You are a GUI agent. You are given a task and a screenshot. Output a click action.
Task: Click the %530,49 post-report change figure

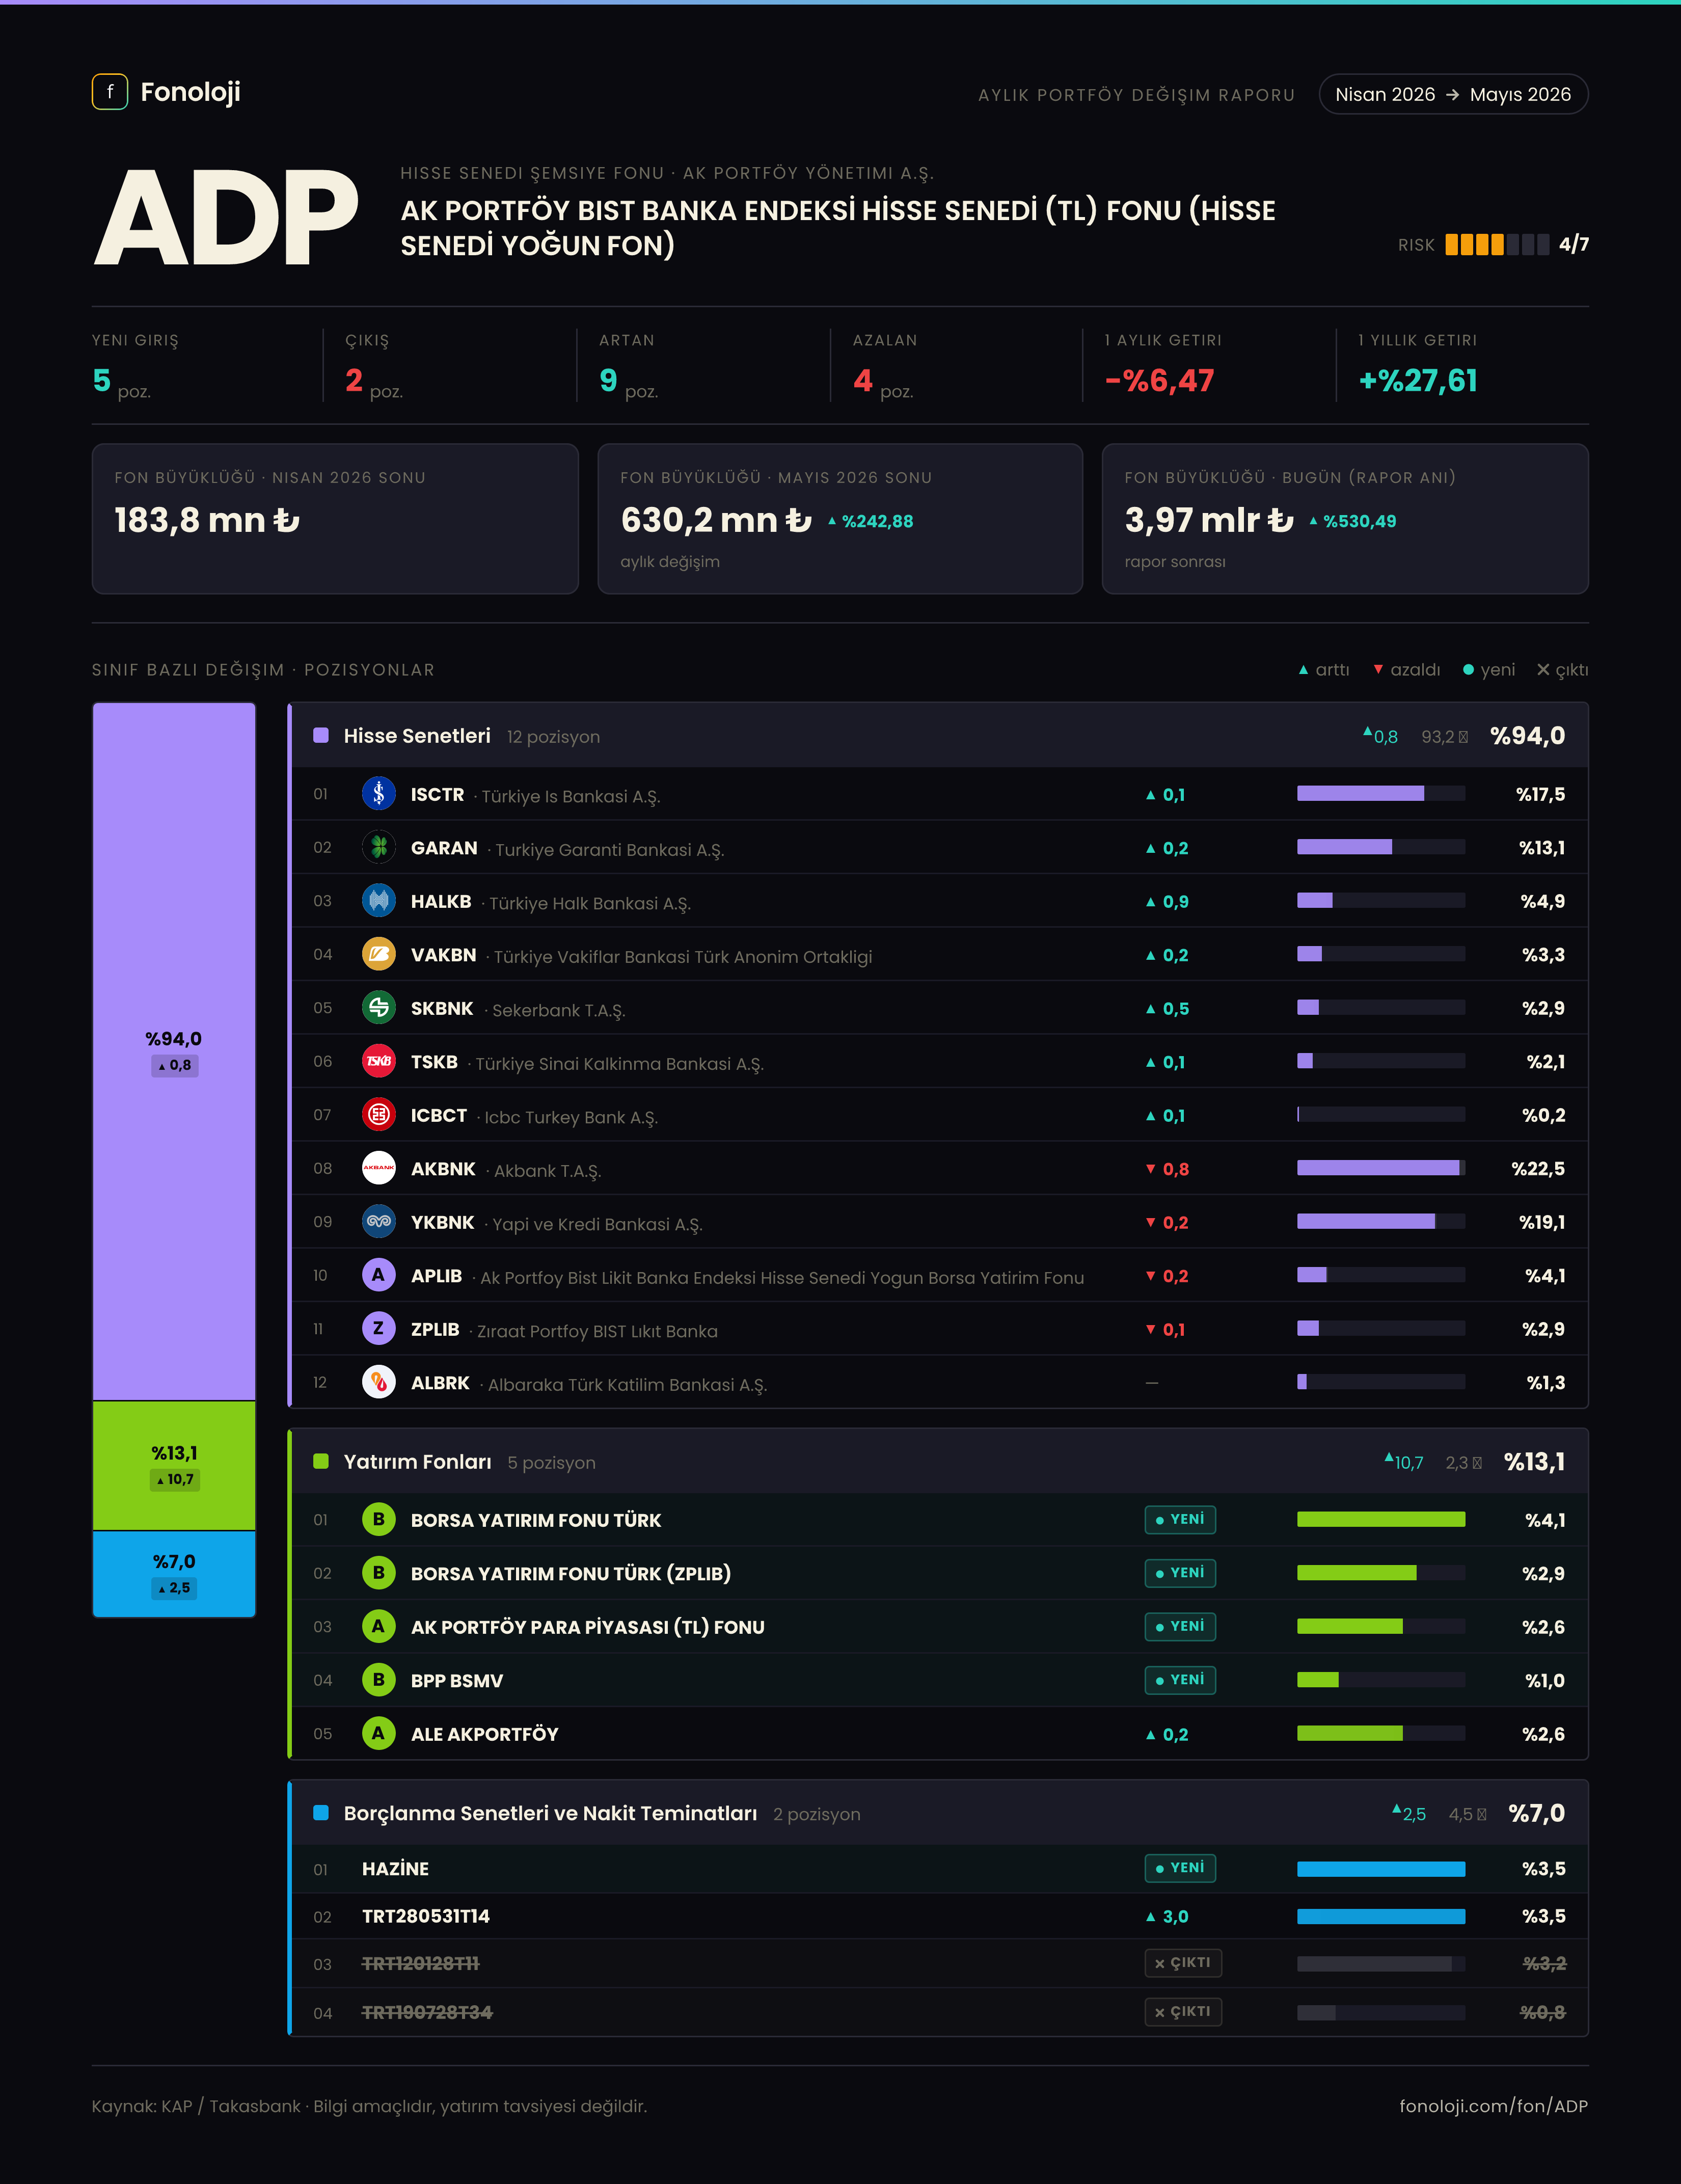1353,521
